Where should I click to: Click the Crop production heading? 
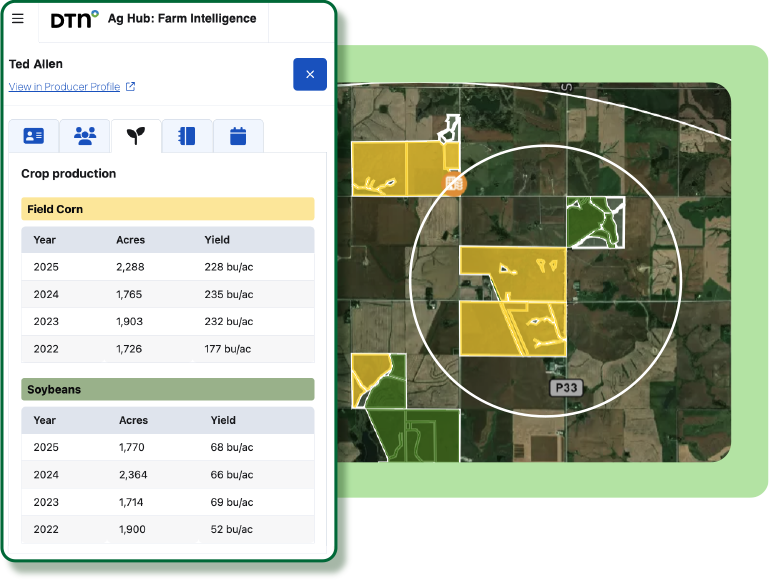click(x=69, y=174)
